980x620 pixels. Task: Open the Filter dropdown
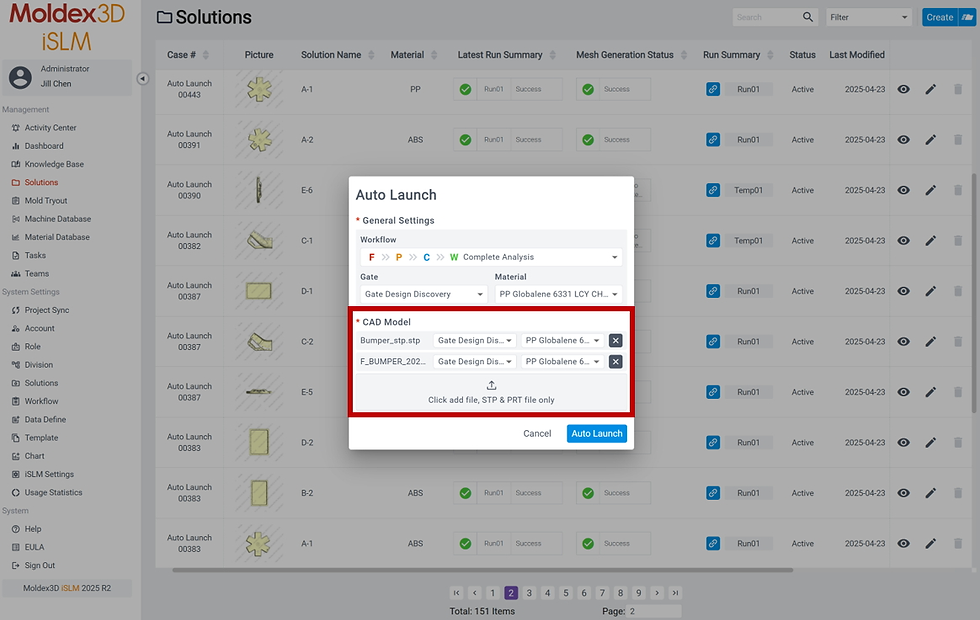[x=869, y=18]
